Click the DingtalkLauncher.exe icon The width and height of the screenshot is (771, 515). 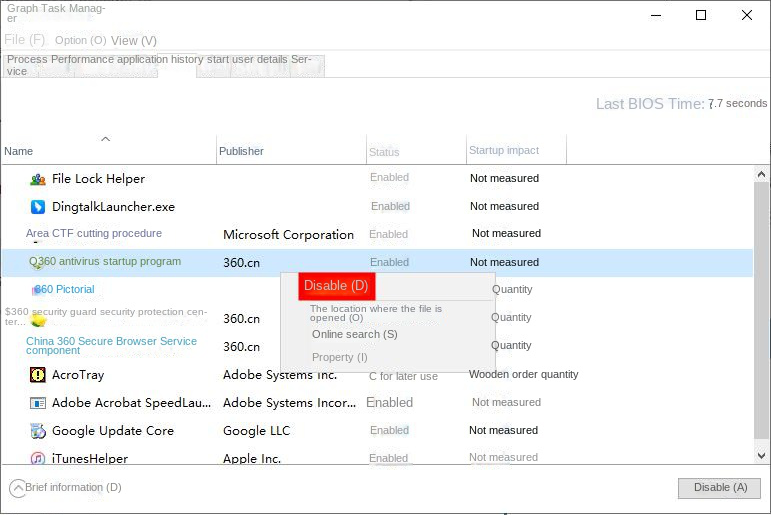pyautogui.click(x=38, y=207)
